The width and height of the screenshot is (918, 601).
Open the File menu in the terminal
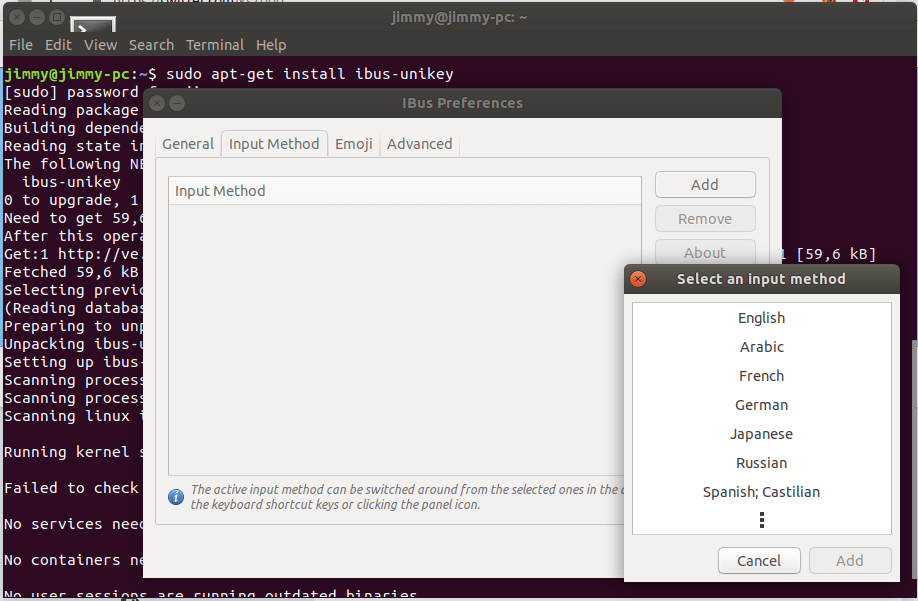[x=21, y=45]
